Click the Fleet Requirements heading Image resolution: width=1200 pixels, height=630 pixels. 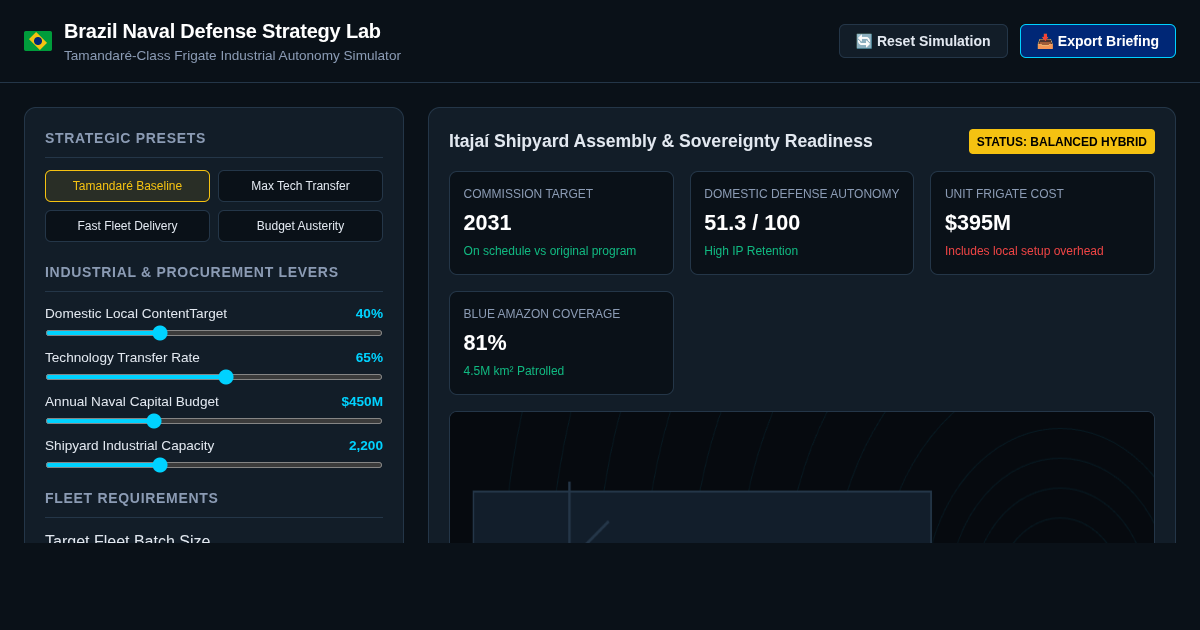[x=131, y=498]
